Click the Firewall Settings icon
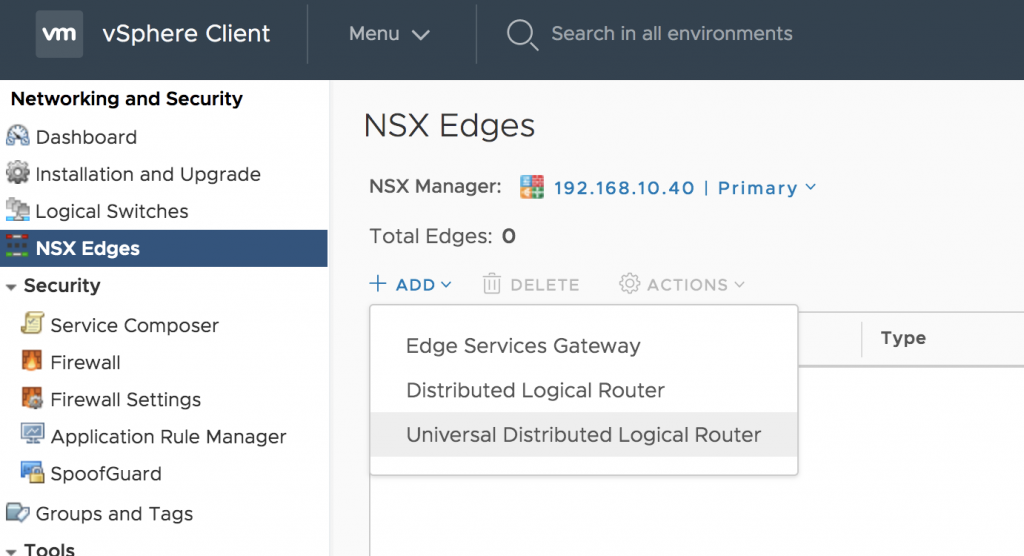This screenshot has height=556, width=1024. tap(32, 397)
